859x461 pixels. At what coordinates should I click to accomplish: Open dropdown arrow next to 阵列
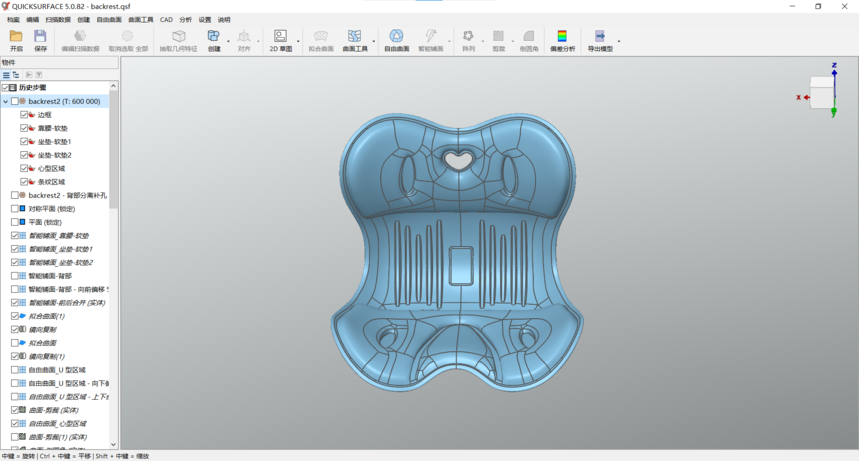(x=483, y=41)
